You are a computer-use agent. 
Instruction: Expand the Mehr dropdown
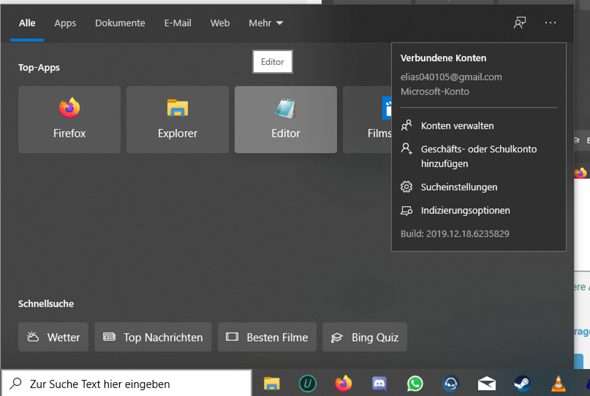(x=266, y=23)
